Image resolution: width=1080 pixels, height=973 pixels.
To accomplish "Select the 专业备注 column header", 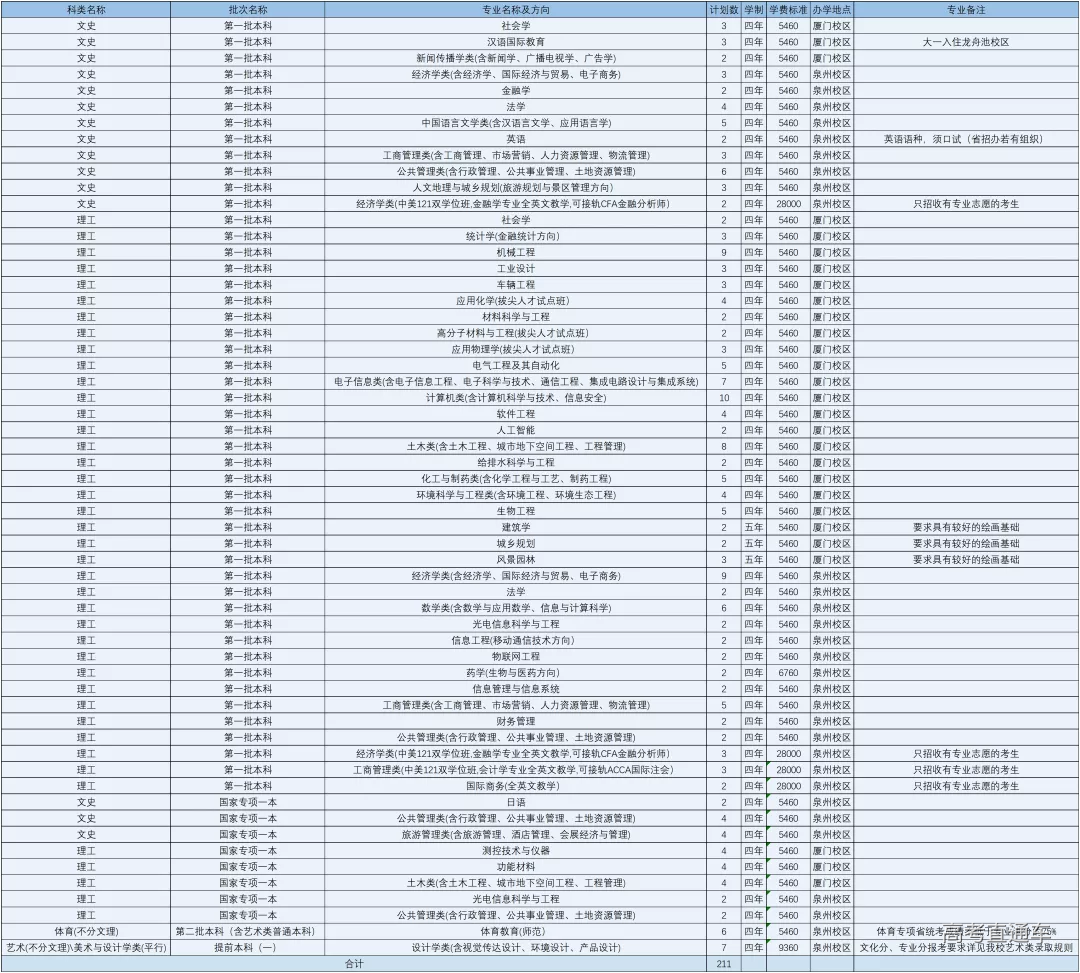I will pos(966,9).
